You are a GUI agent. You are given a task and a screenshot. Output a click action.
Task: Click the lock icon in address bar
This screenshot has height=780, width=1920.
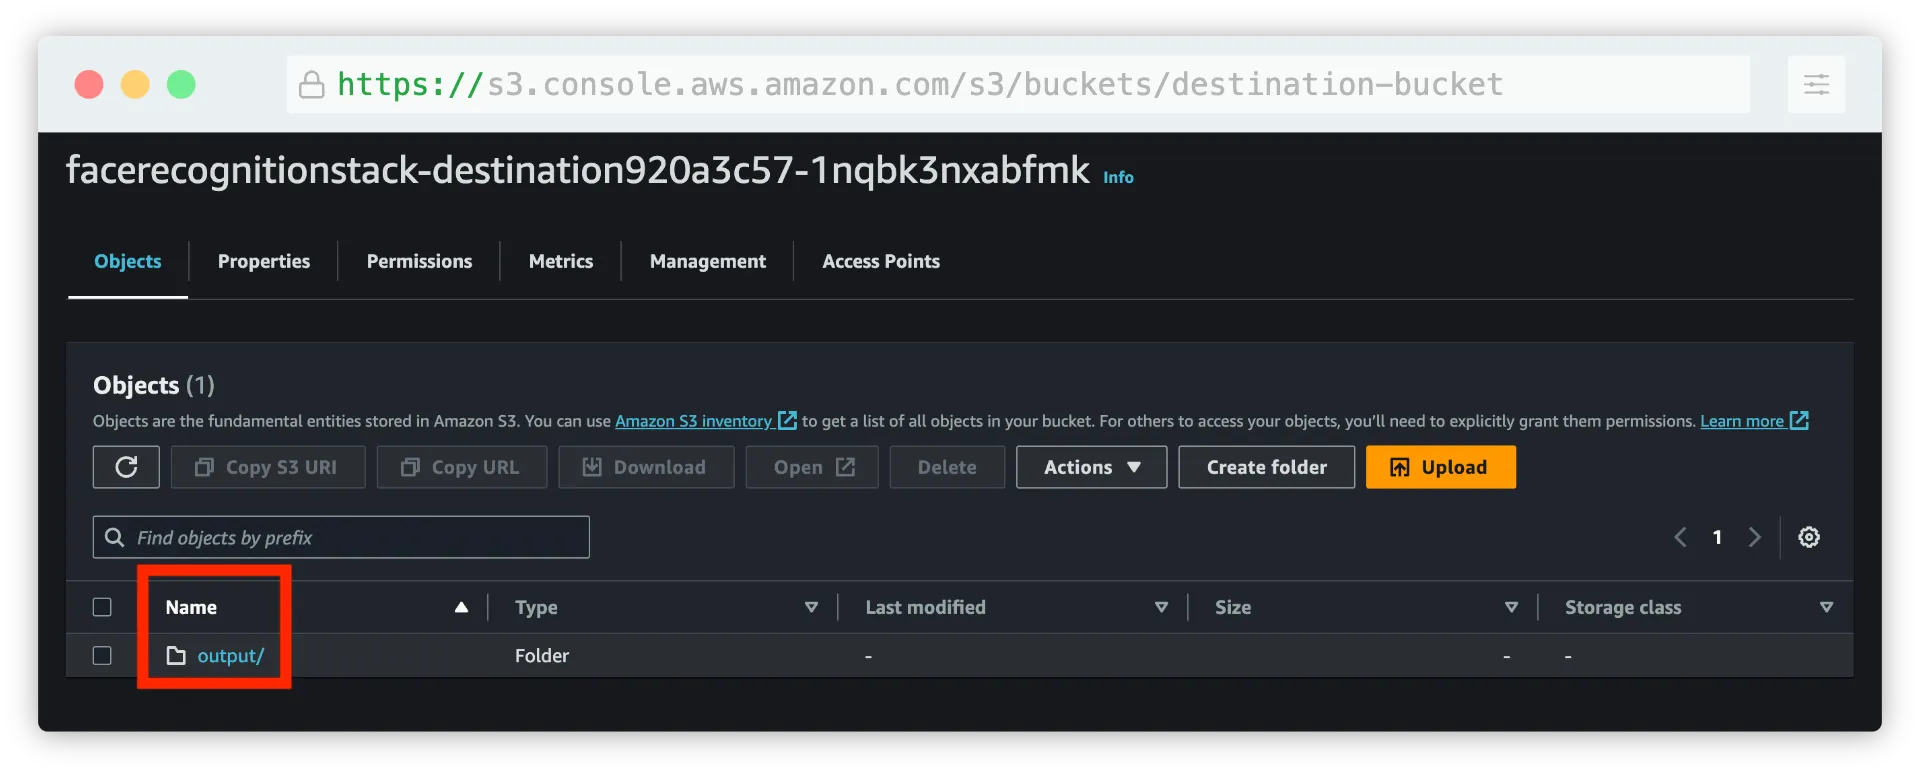tap(312, 85)
